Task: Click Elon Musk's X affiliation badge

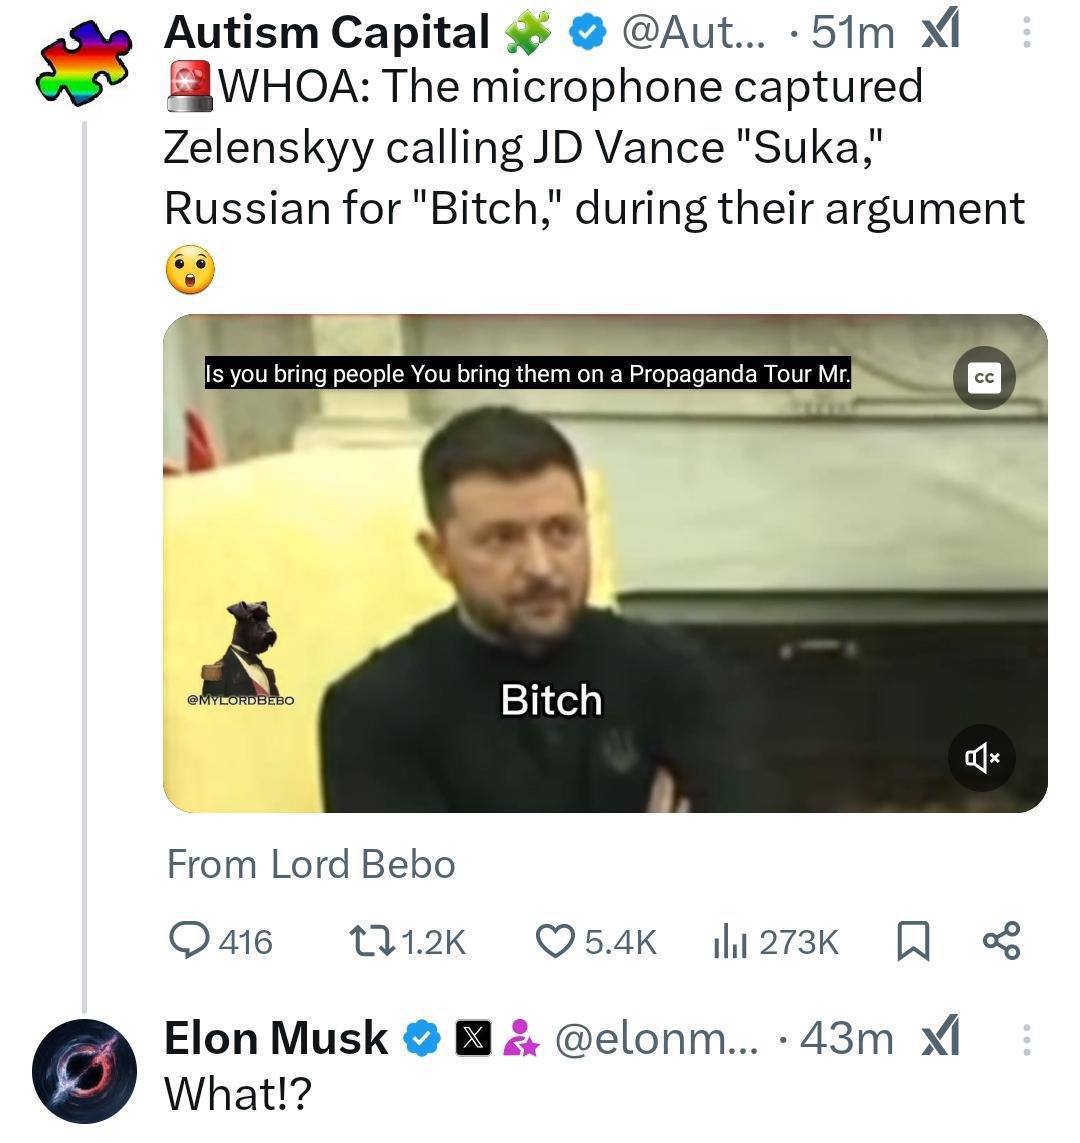Action: point(474,1039)
